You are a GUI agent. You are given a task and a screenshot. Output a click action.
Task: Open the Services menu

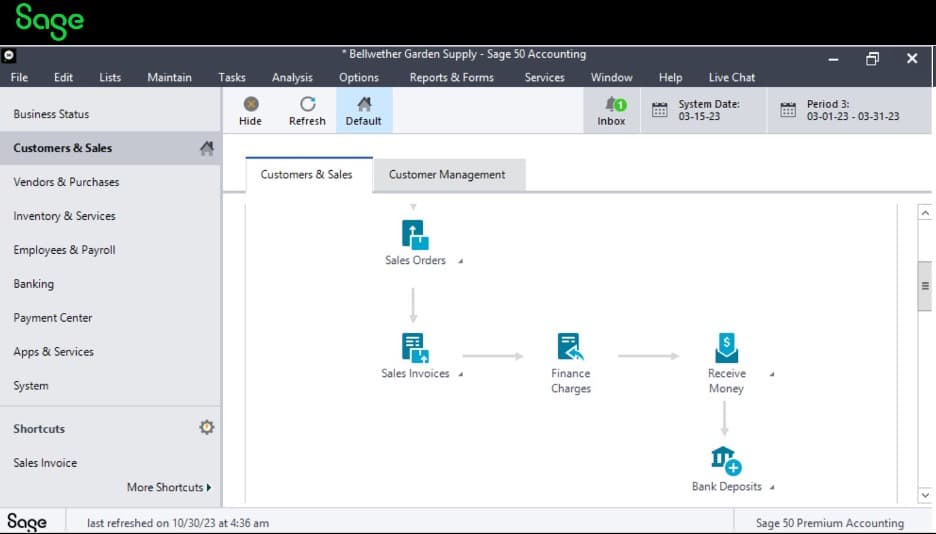pos(544,78)
